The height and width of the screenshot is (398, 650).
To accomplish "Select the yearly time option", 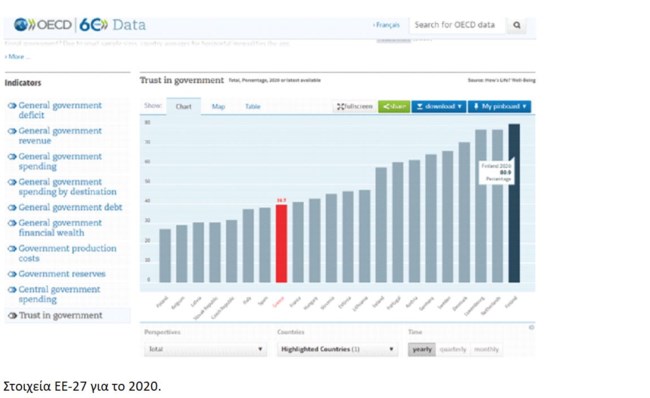I will click(x=422, y=349).
